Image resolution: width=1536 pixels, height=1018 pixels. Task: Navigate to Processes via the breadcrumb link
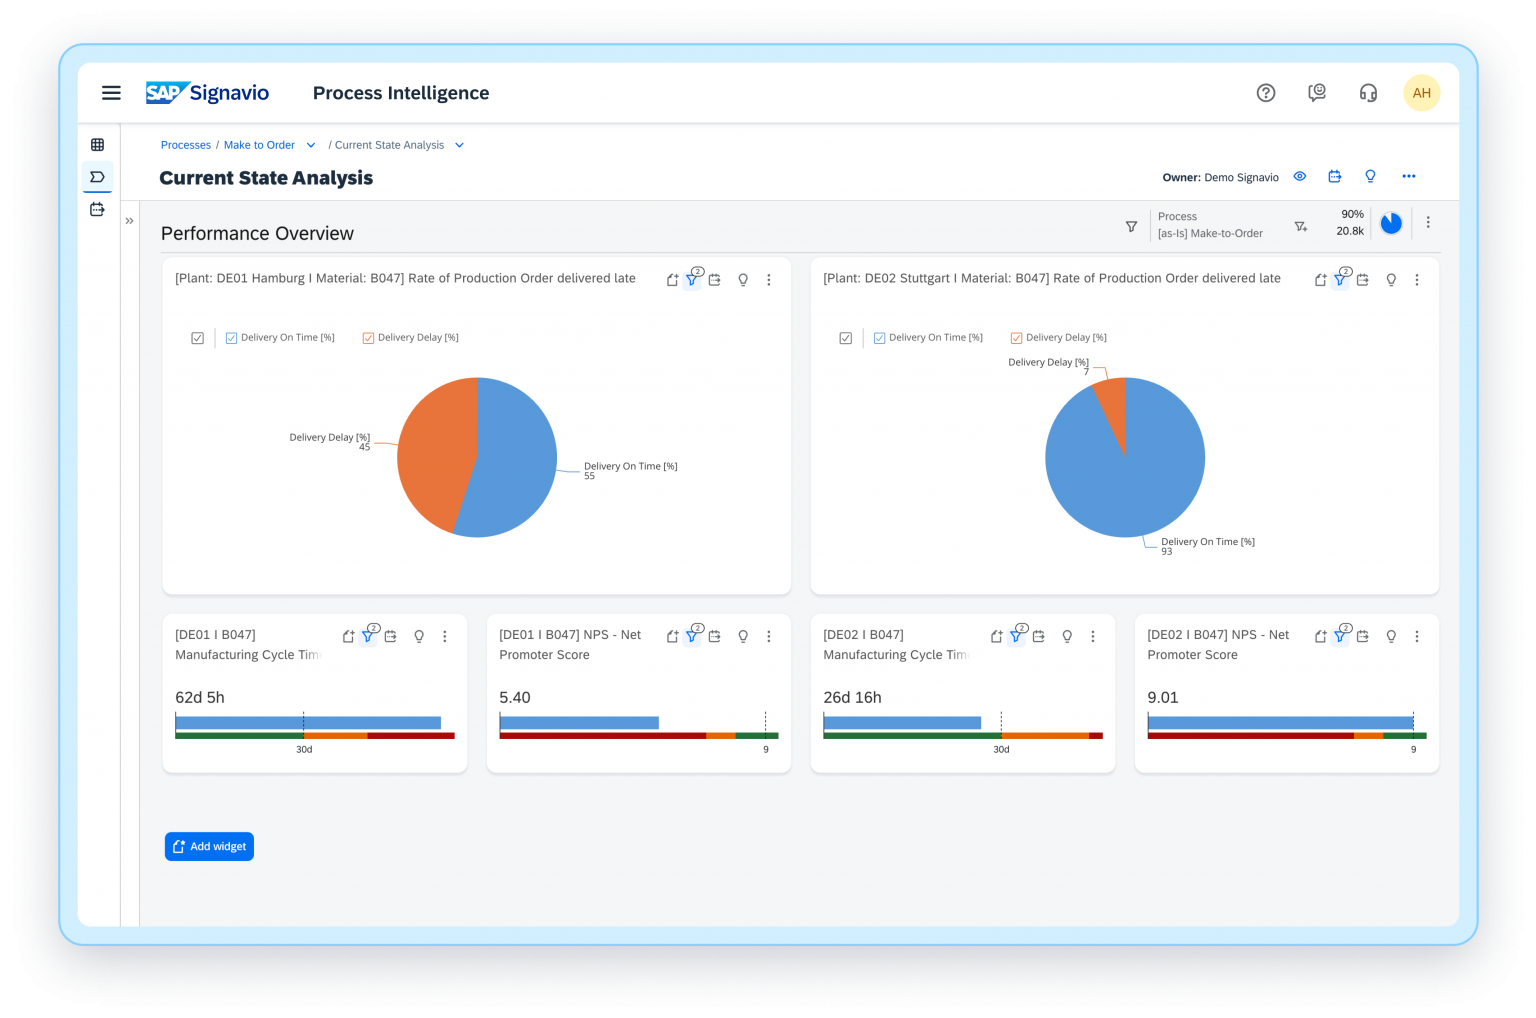click(186, 144)
